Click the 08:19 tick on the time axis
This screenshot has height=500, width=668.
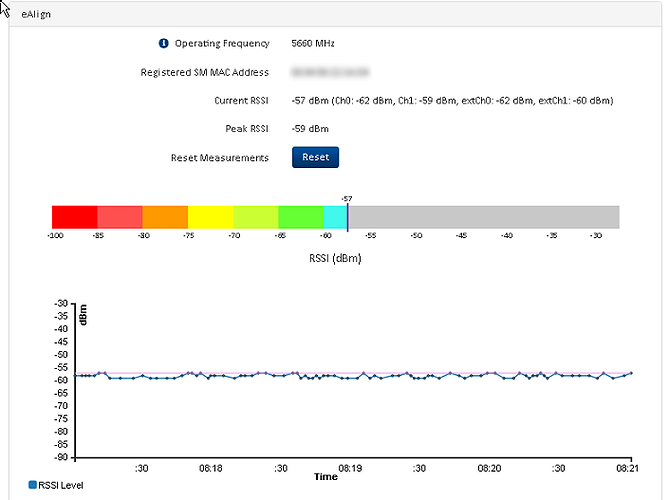350,467
